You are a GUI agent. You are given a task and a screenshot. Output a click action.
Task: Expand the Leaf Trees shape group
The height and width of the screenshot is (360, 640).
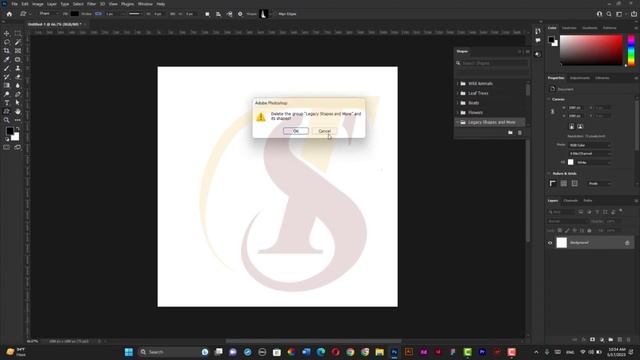[x=458, y=93]
